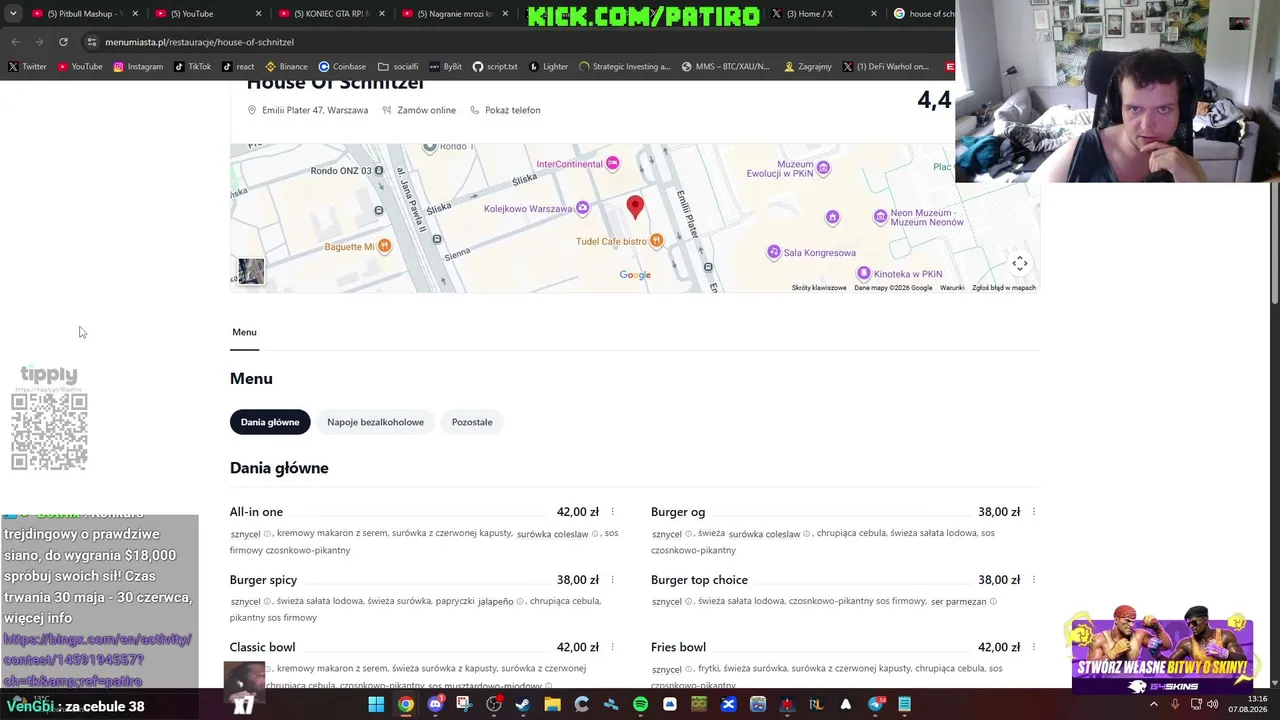This screenshot has width=1280, height=720.
Task: Close the Pitbull Mashup tab
Action: pyautogui.click(x=135, y=14)
